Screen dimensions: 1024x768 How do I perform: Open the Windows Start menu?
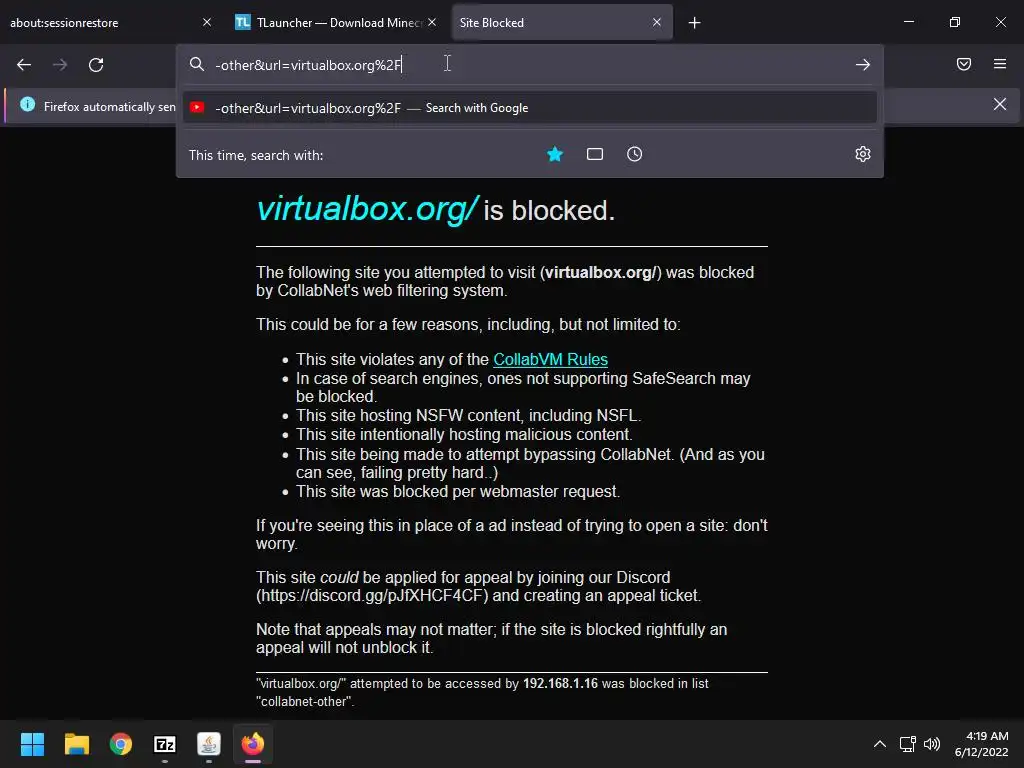pos(32,744)
